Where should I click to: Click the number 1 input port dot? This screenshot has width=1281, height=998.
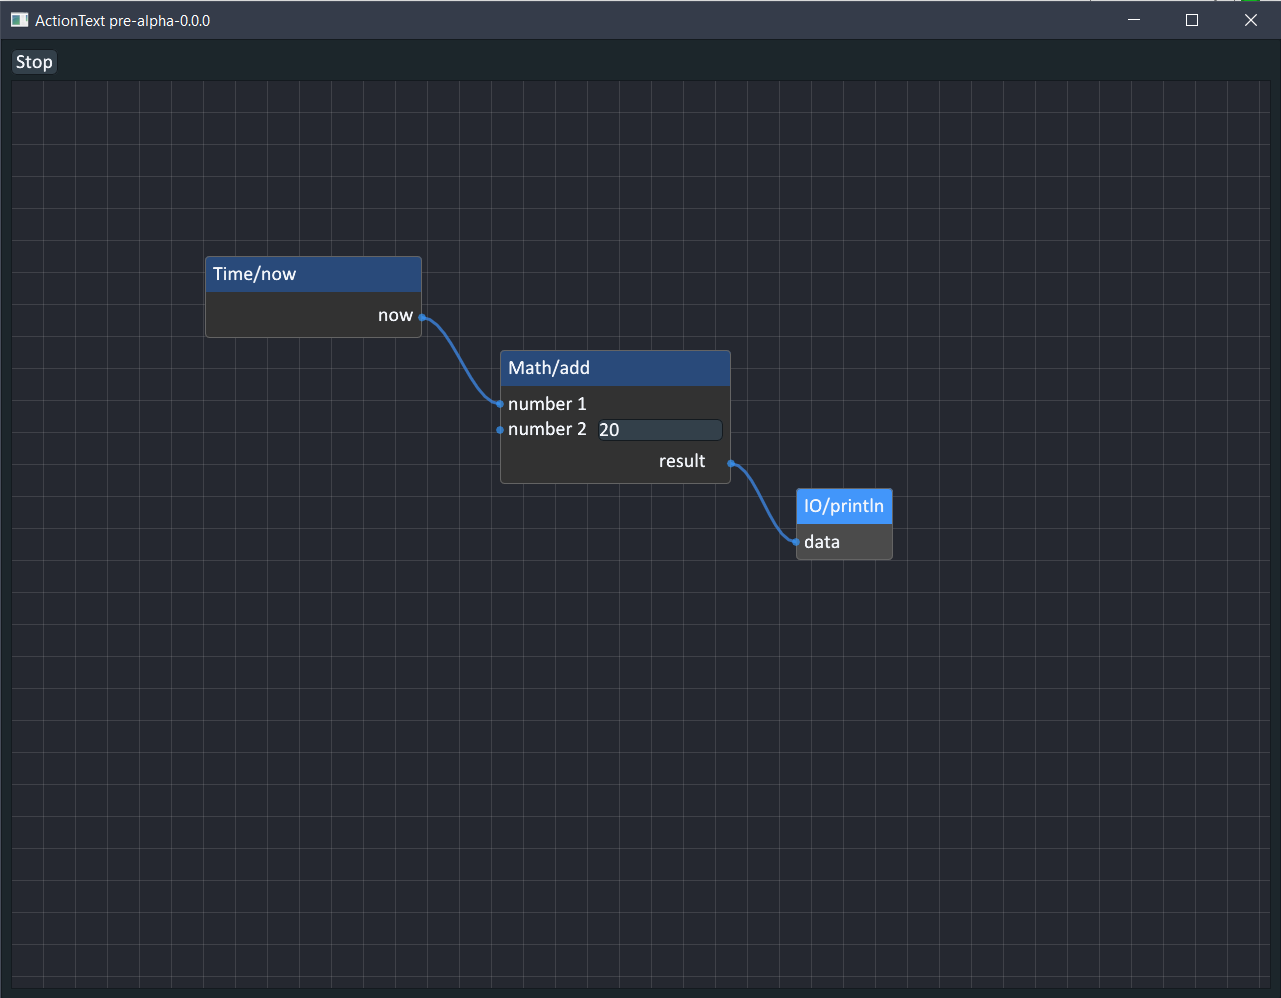(x=500, y=404)
